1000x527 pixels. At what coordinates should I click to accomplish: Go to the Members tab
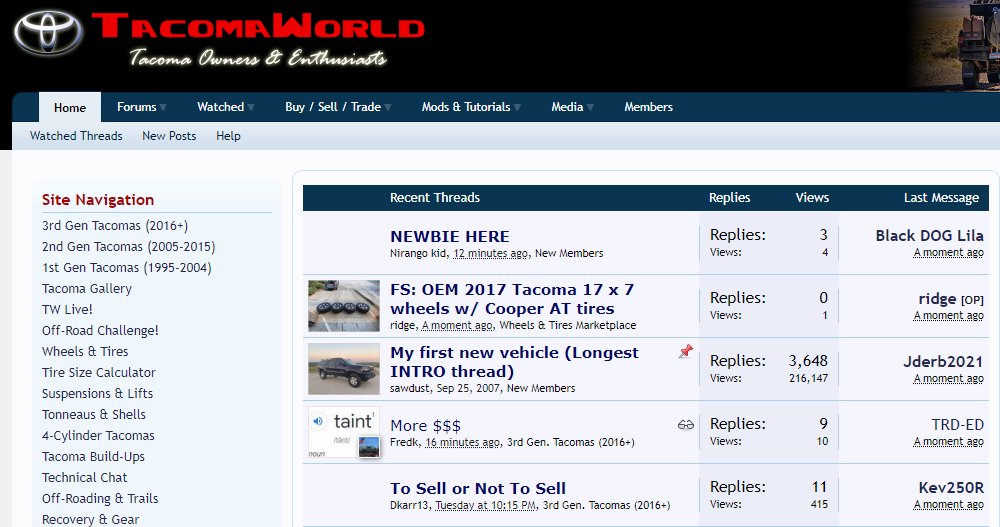648,107
